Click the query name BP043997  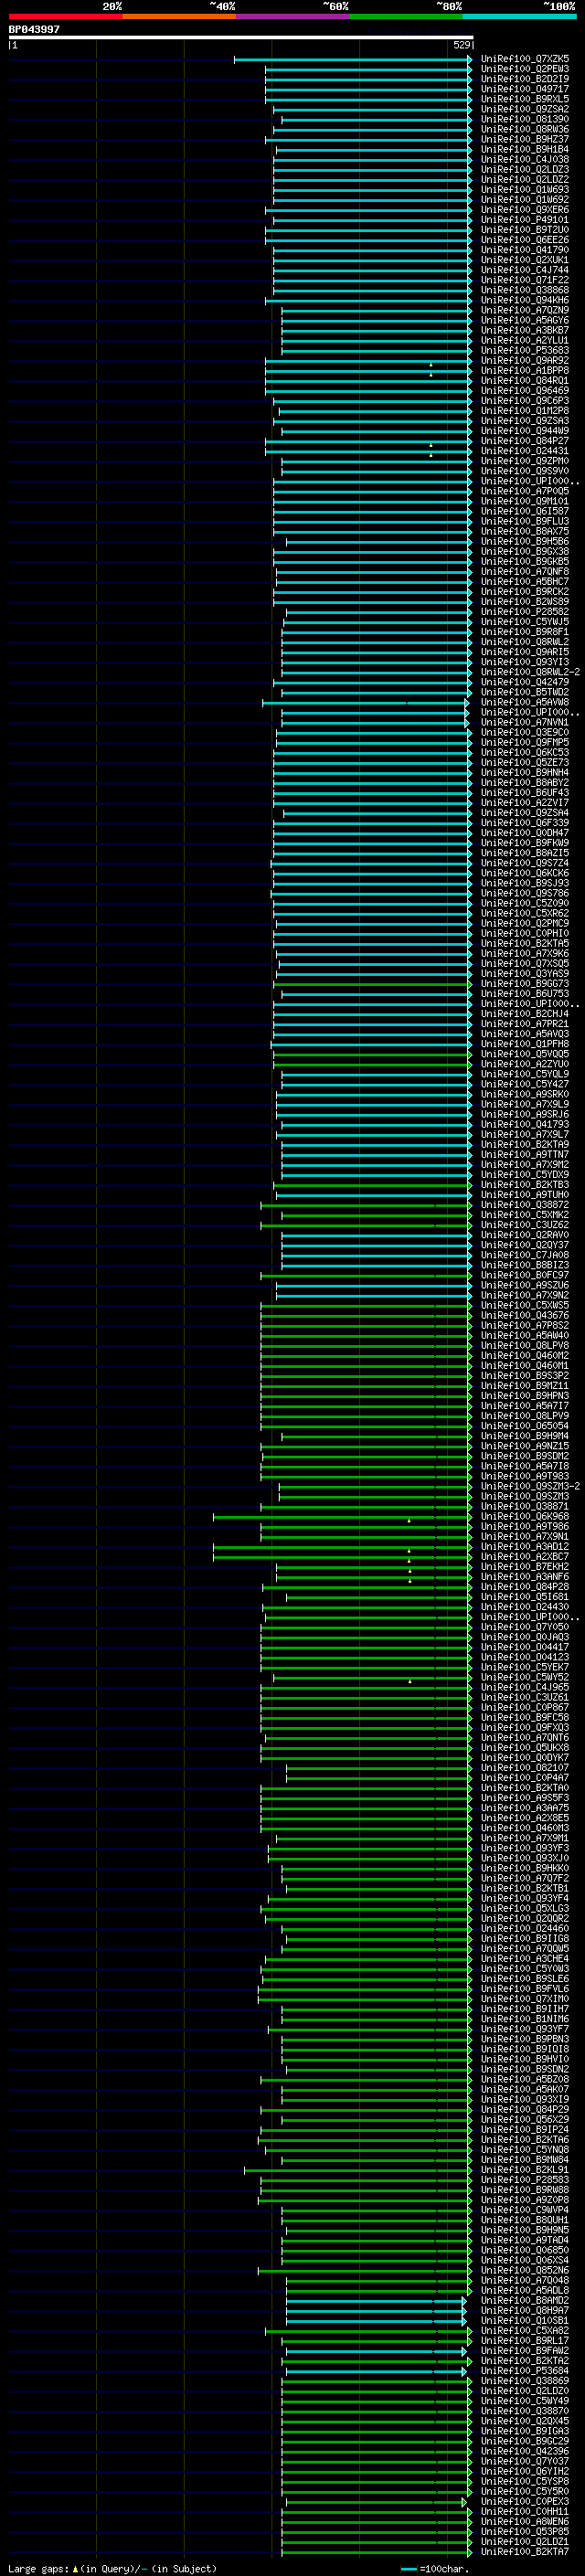34,29
